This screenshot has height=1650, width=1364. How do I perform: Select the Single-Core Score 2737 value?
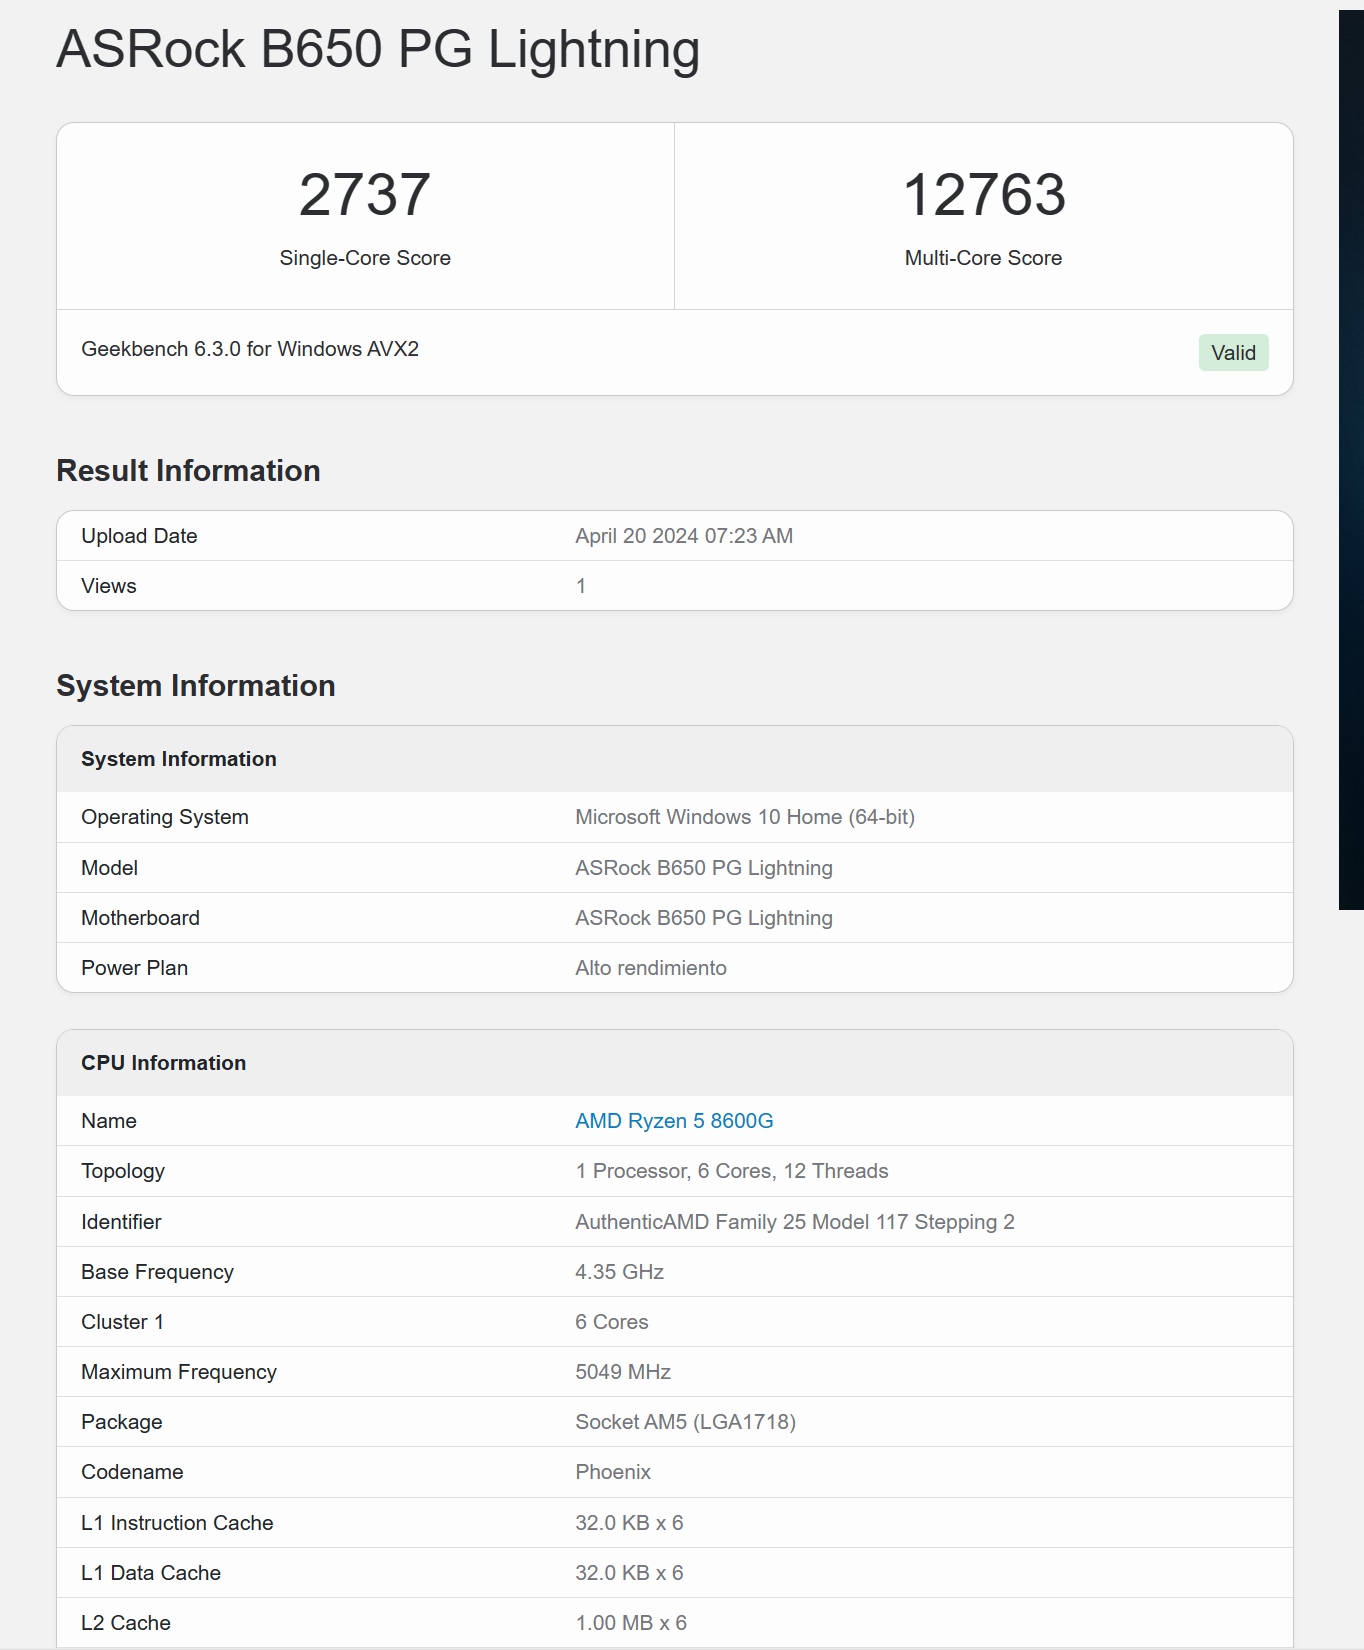pyautogui.click(x=365, y=194)
